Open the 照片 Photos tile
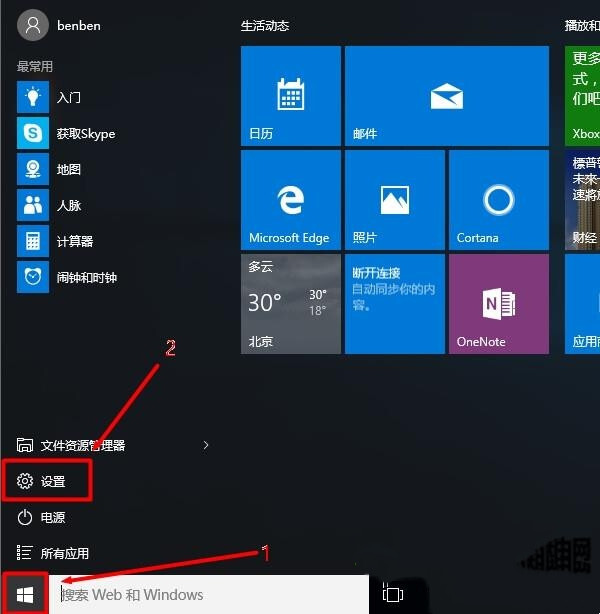600x614 pixels. (x=395, y=200)
